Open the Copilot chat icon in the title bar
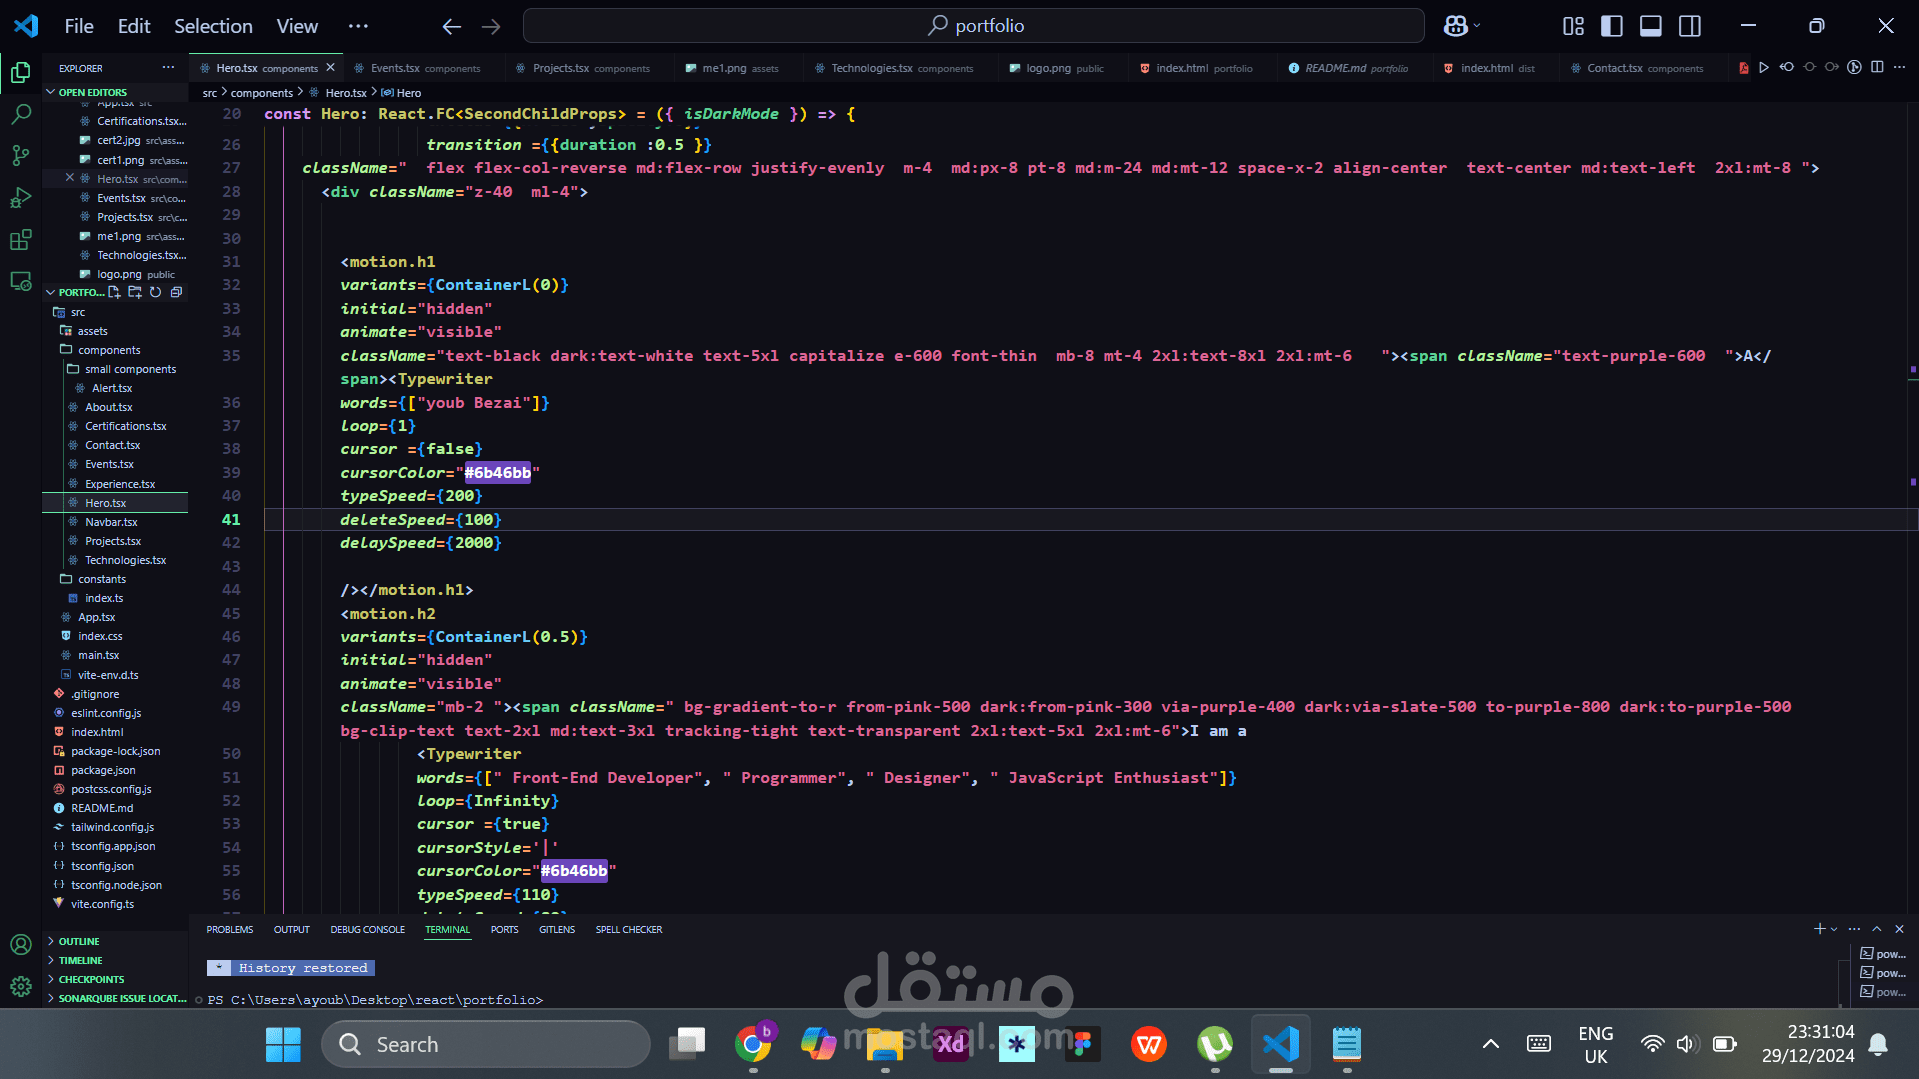The width and height of the screenshot is (1919, 1079). click(1455, 26)
